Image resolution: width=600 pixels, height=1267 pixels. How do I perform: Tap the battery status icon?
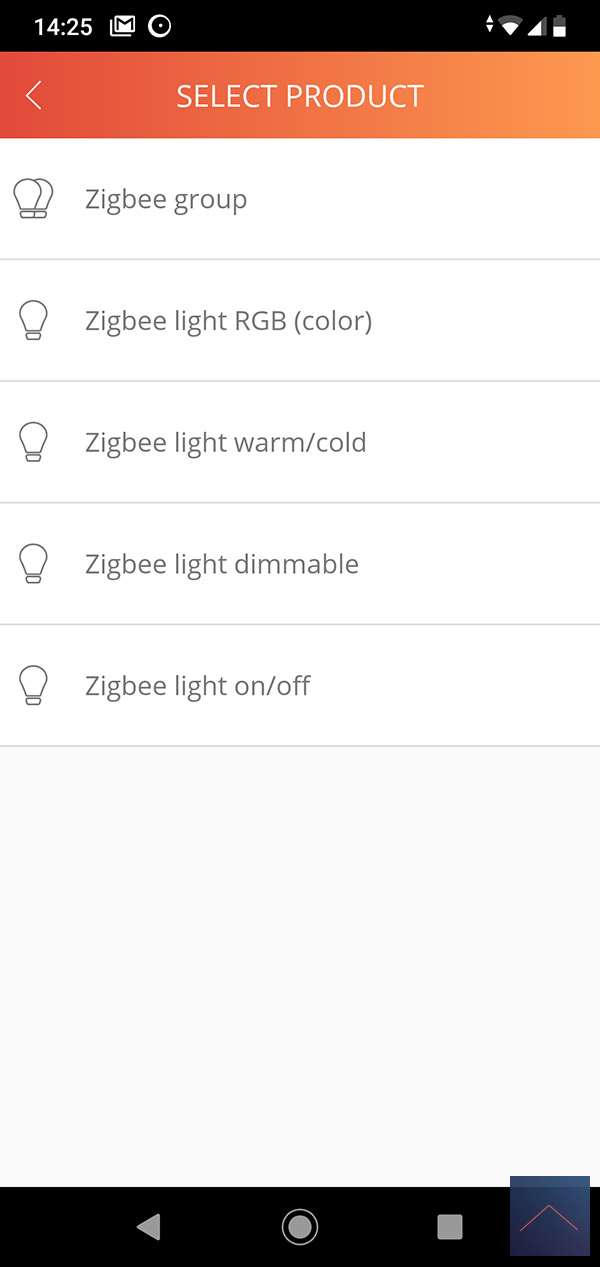tap(560, 26)
